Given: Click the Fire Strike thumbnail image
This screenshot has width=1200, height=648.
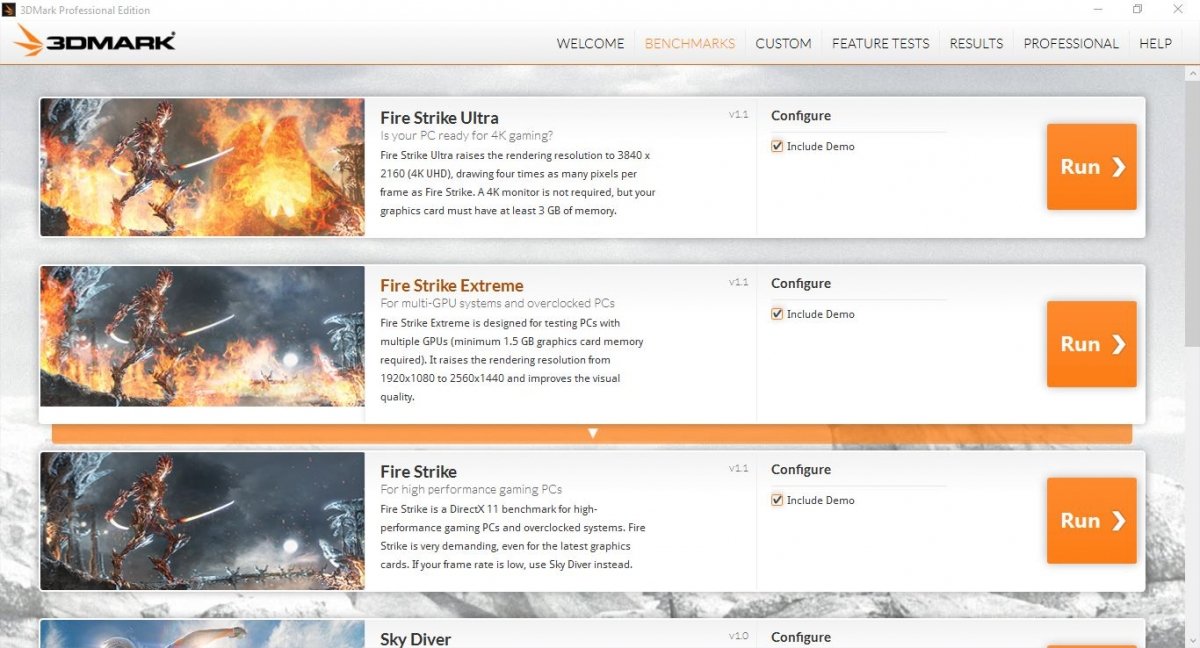Looking at the screenshot, I should (202, 521).
